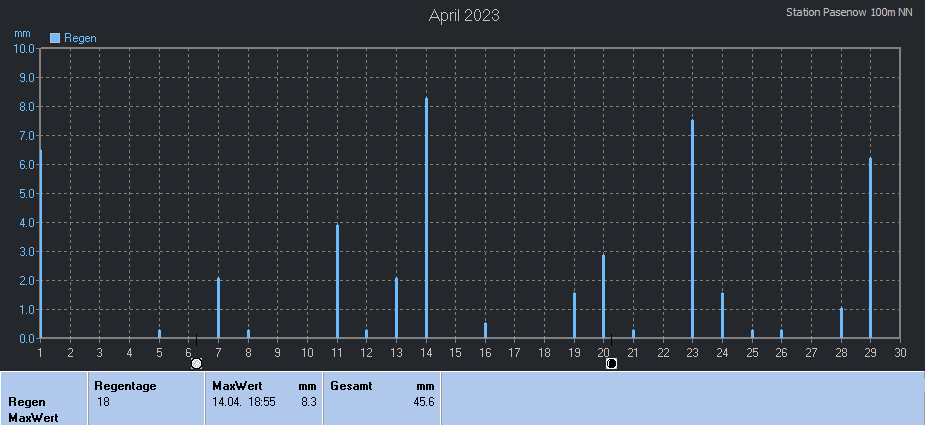Click the rain bar for day 7
This screenshot has width=925, height=425.
coord(219,308)
